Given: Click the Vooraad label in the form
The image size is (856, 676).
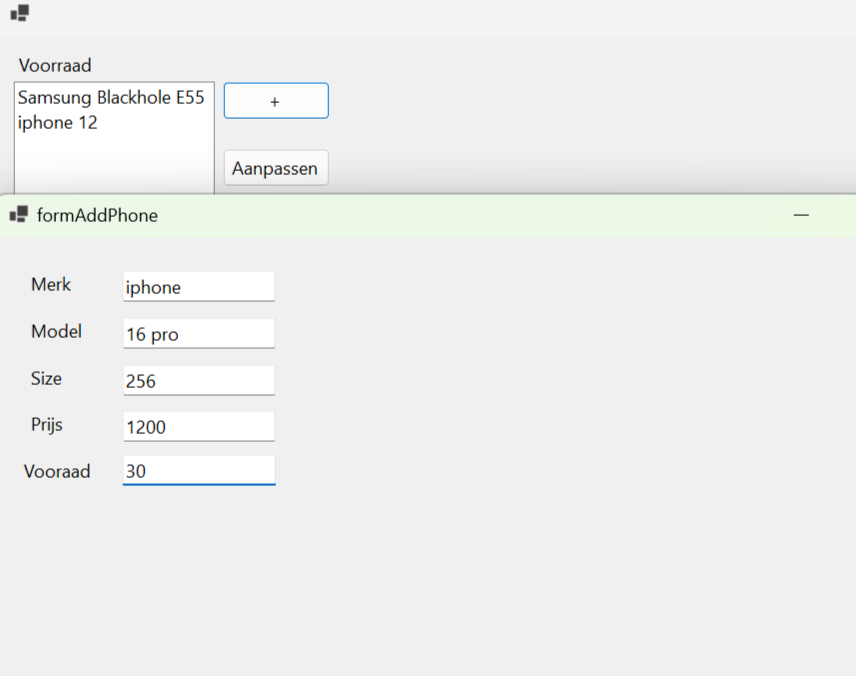Looking at the screenshot, I should point(57,471).
